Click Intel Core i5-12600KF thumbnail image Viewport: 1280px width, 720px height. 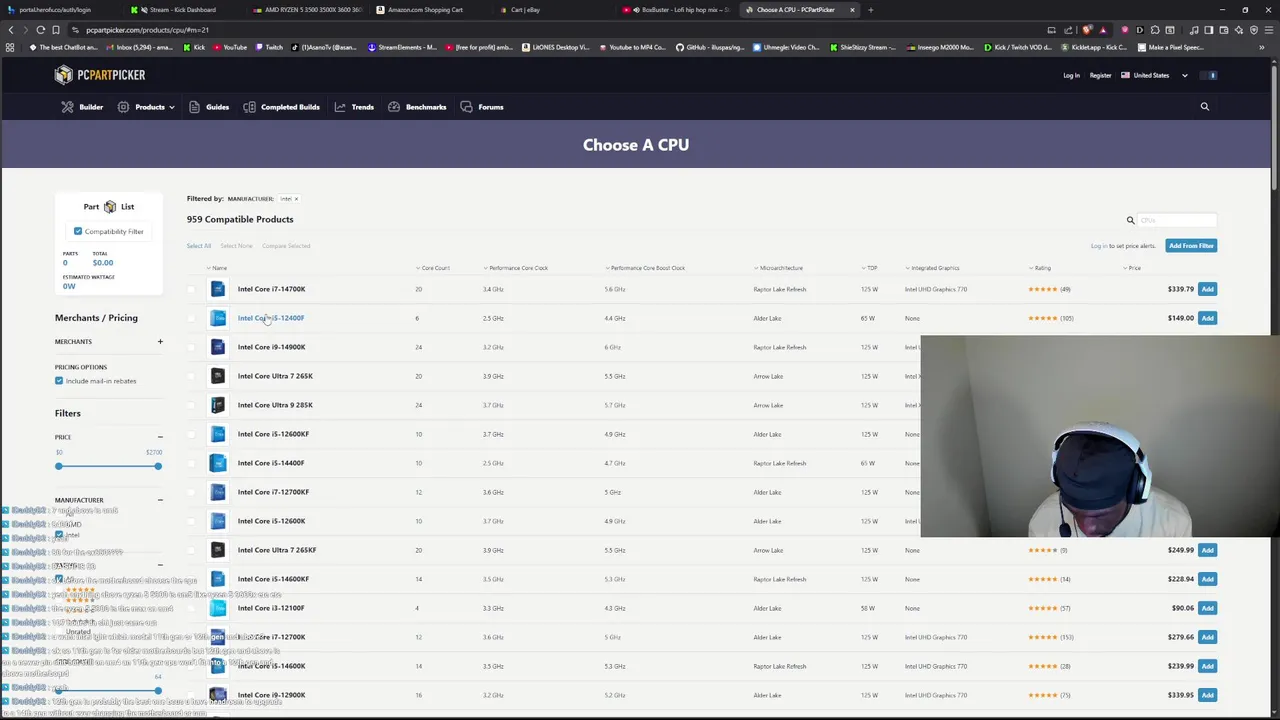(x=218, y=434)
